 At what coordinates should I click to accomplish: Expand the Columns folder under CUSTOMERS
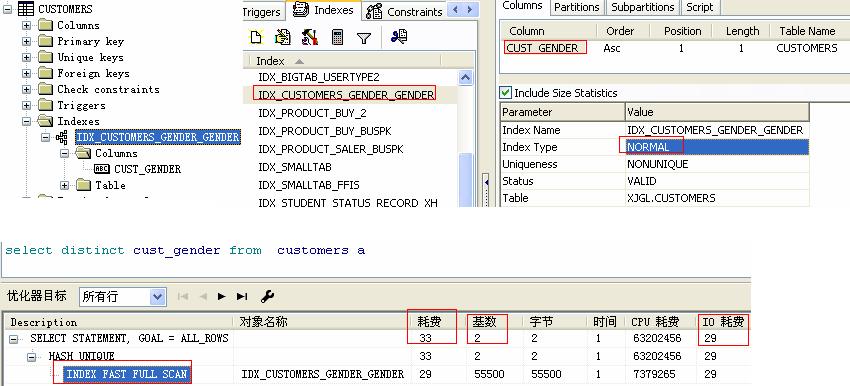tap(26, 25)
